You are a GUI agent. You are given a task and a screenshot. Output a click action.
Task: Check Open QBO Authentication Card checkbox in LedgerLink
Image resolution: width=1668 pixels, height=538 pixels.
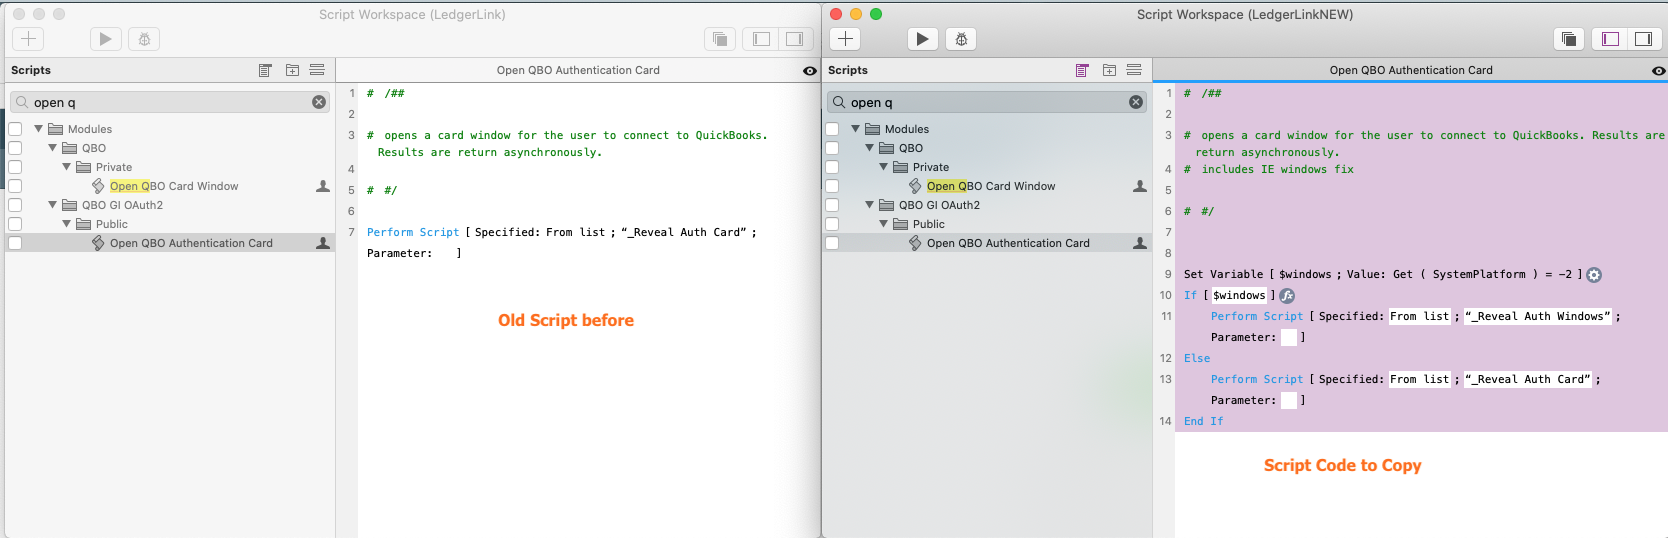[15, 243]
